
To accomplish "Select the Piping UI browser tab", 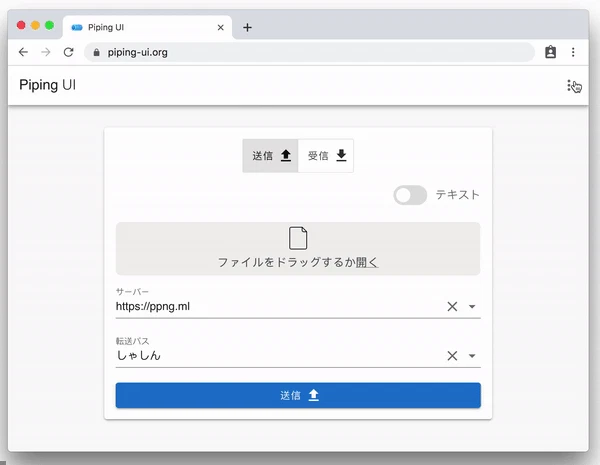I will click(147, 28).
